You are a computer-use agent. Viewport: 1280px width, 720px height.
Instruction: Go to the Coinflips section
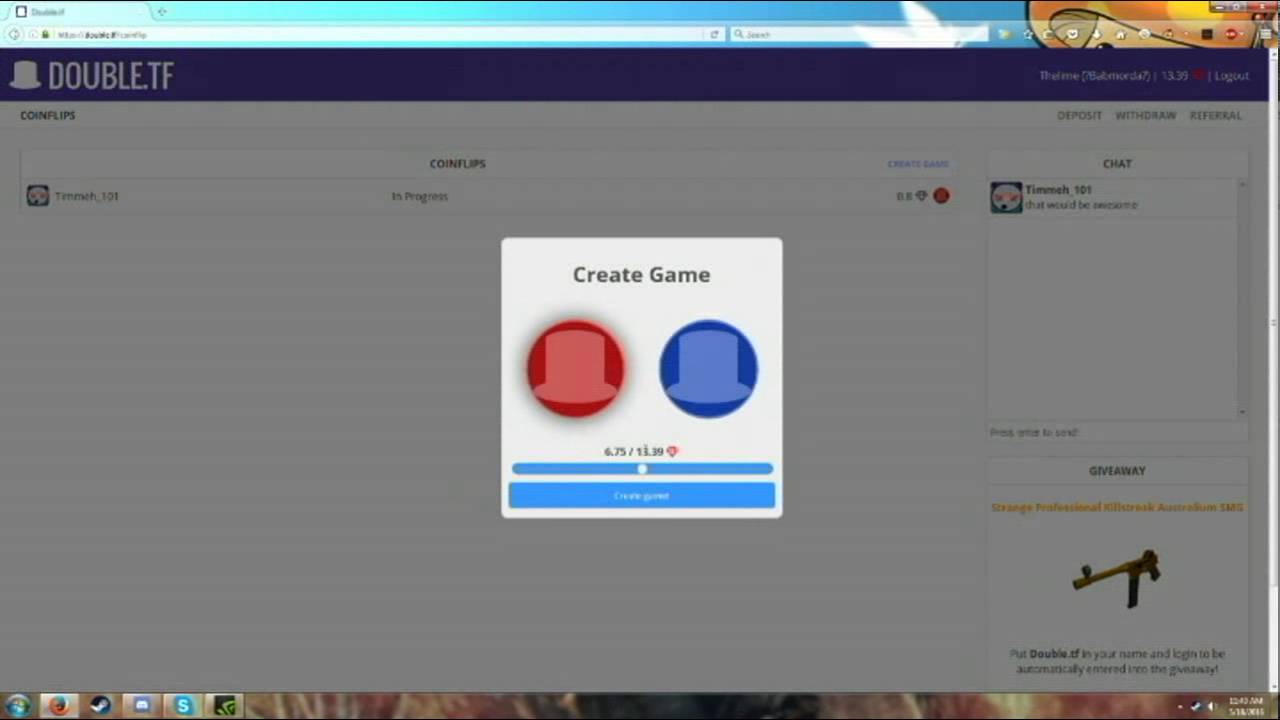[x=48, y=115]
